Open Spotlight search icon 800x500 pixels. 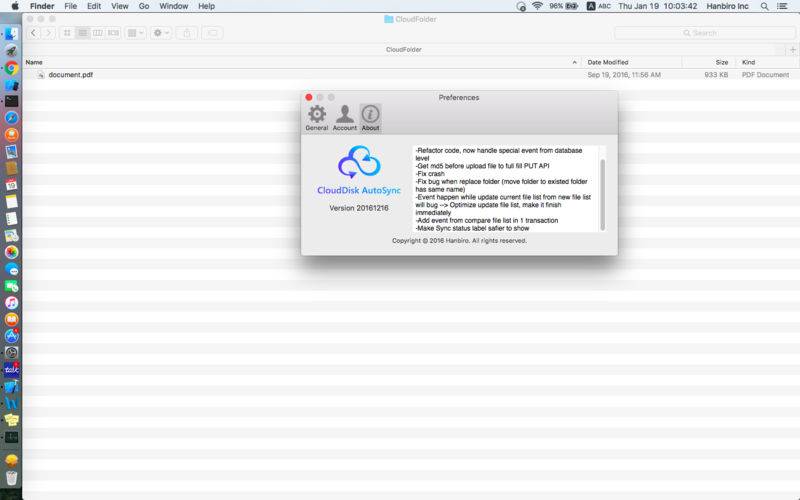(764, 6)
